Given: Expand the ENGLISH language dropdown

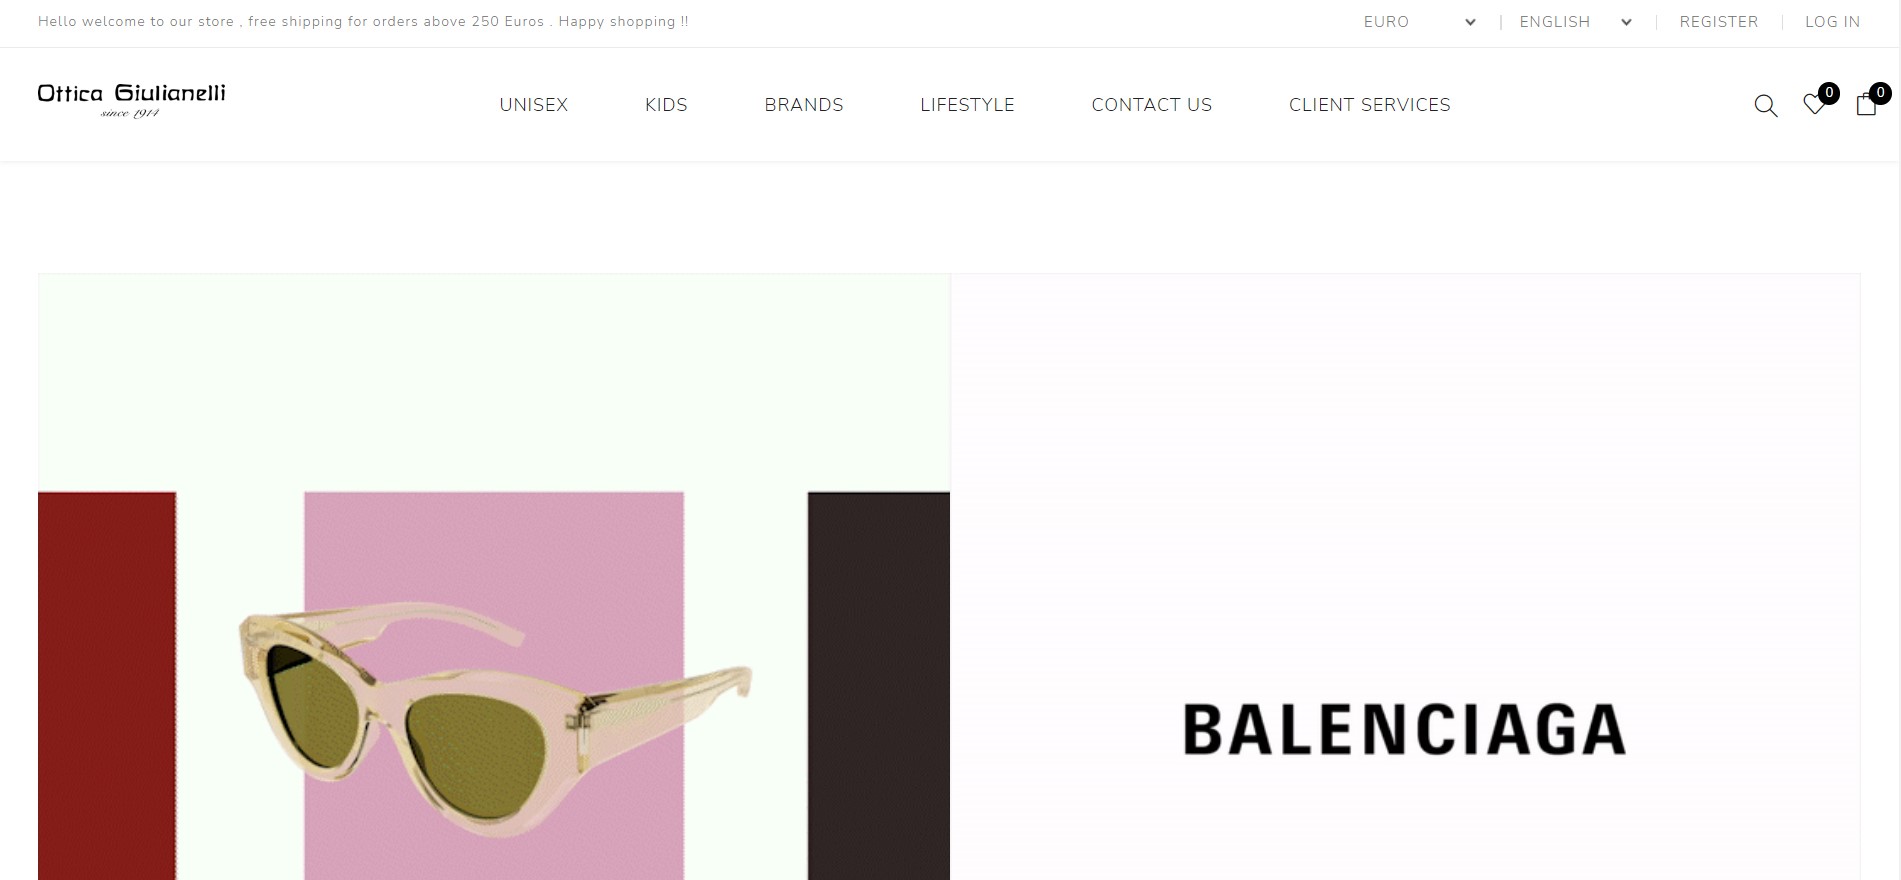Looking at the screenshot, I should pyautogui.click(x=1575, y=22).
